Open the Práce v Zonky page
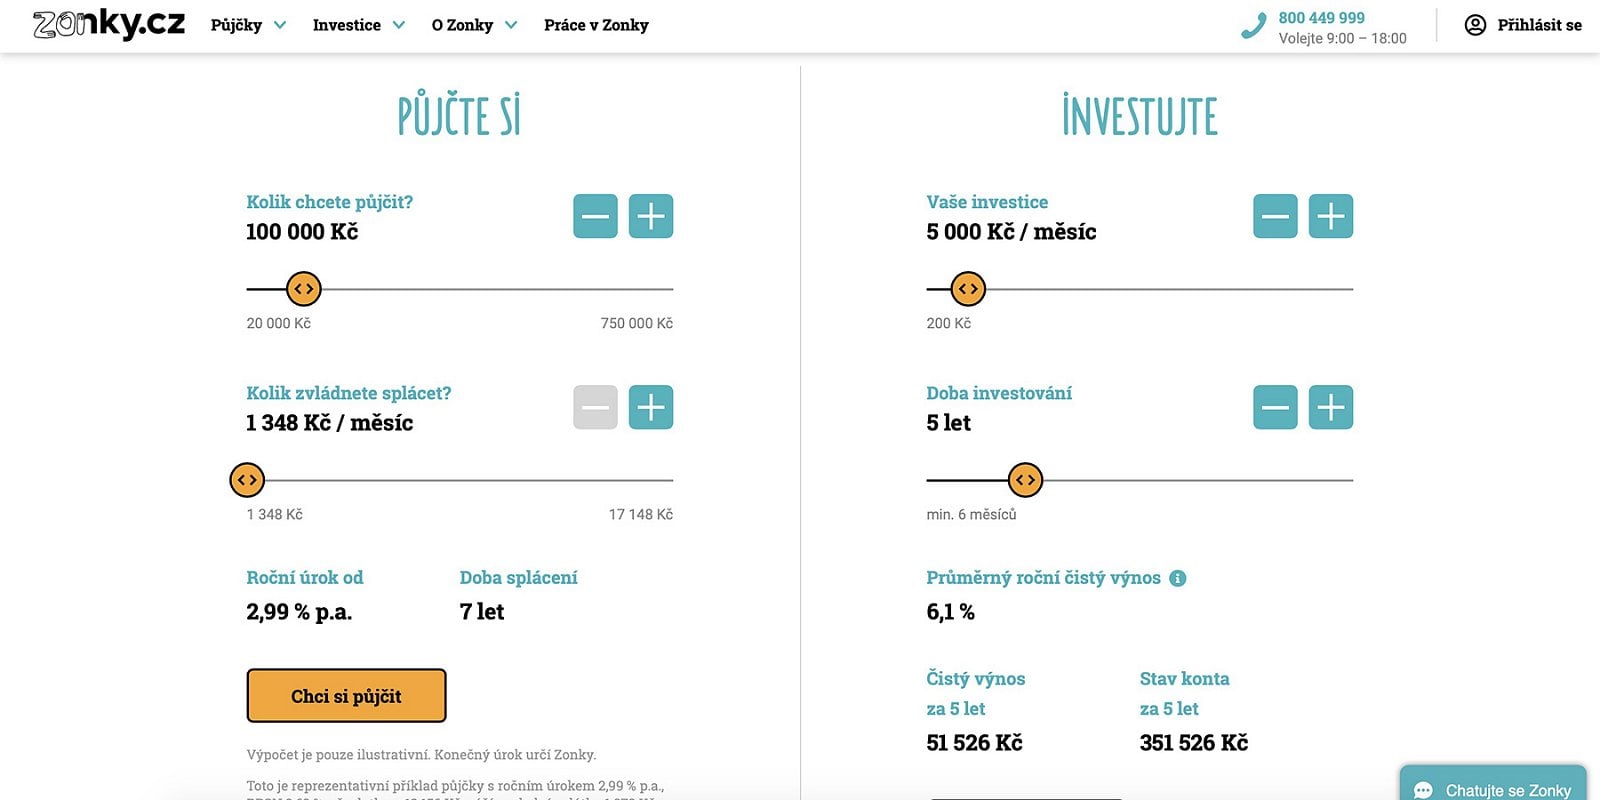Image resolution: width=1600 pixels, height=800 pixels. (x=596, y=25)
